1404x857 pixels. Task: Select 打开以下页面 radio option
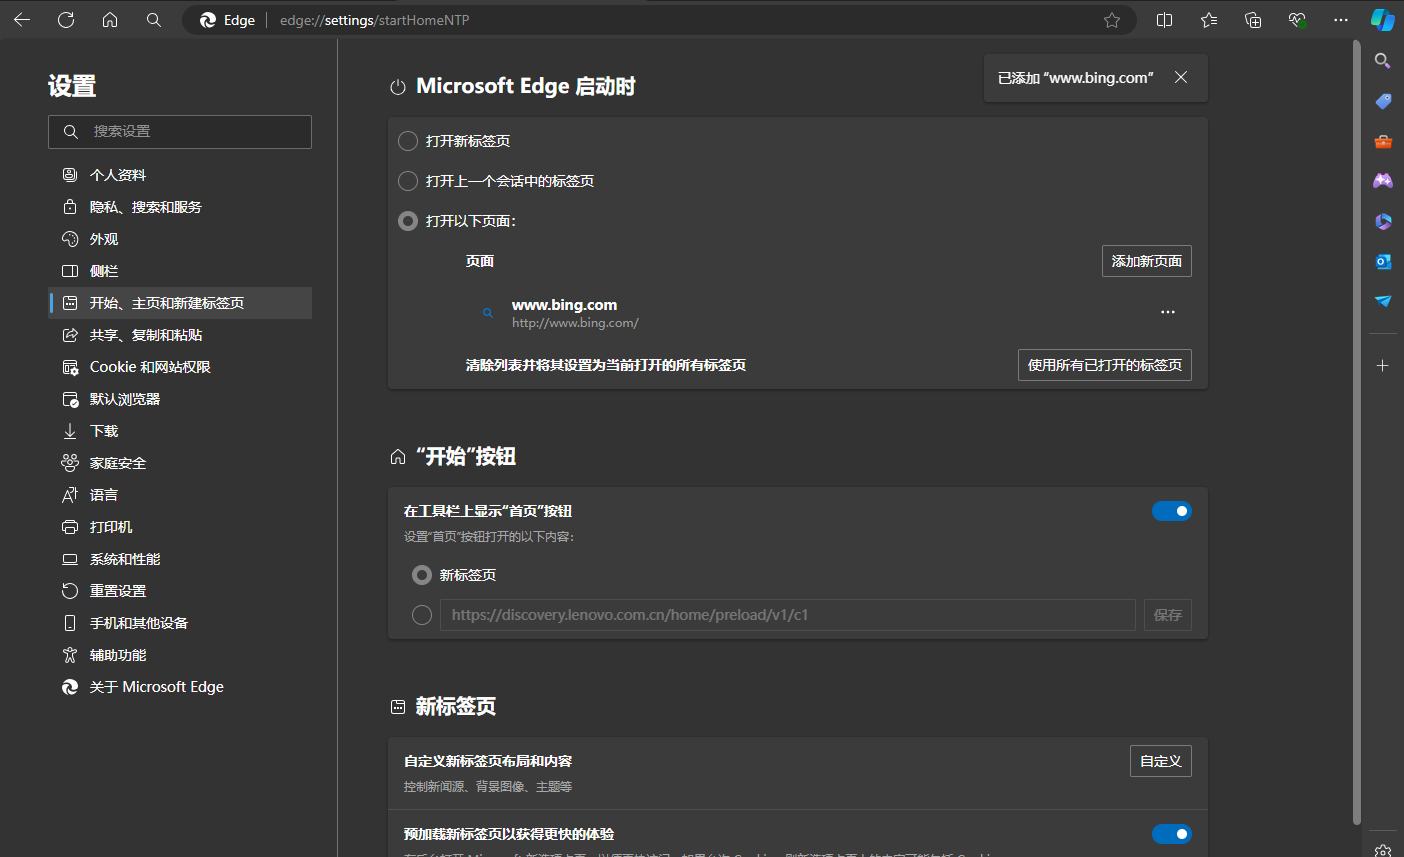(408, 221)
